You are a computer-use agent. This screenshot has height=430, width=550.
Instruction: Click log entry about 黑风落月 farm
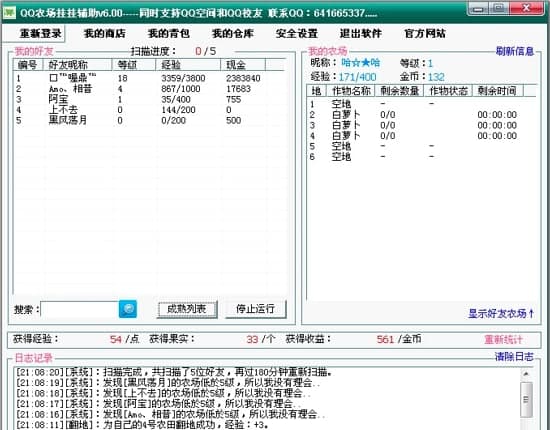[168, 382]
